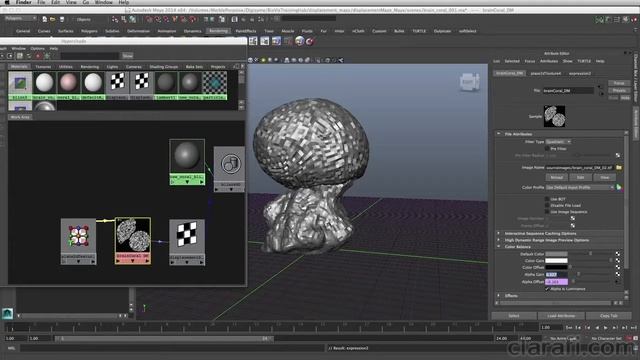The width and height of the screenshot is (640, 360).
Task: Browse for image file with folder icon
Action: coord(619,167)
